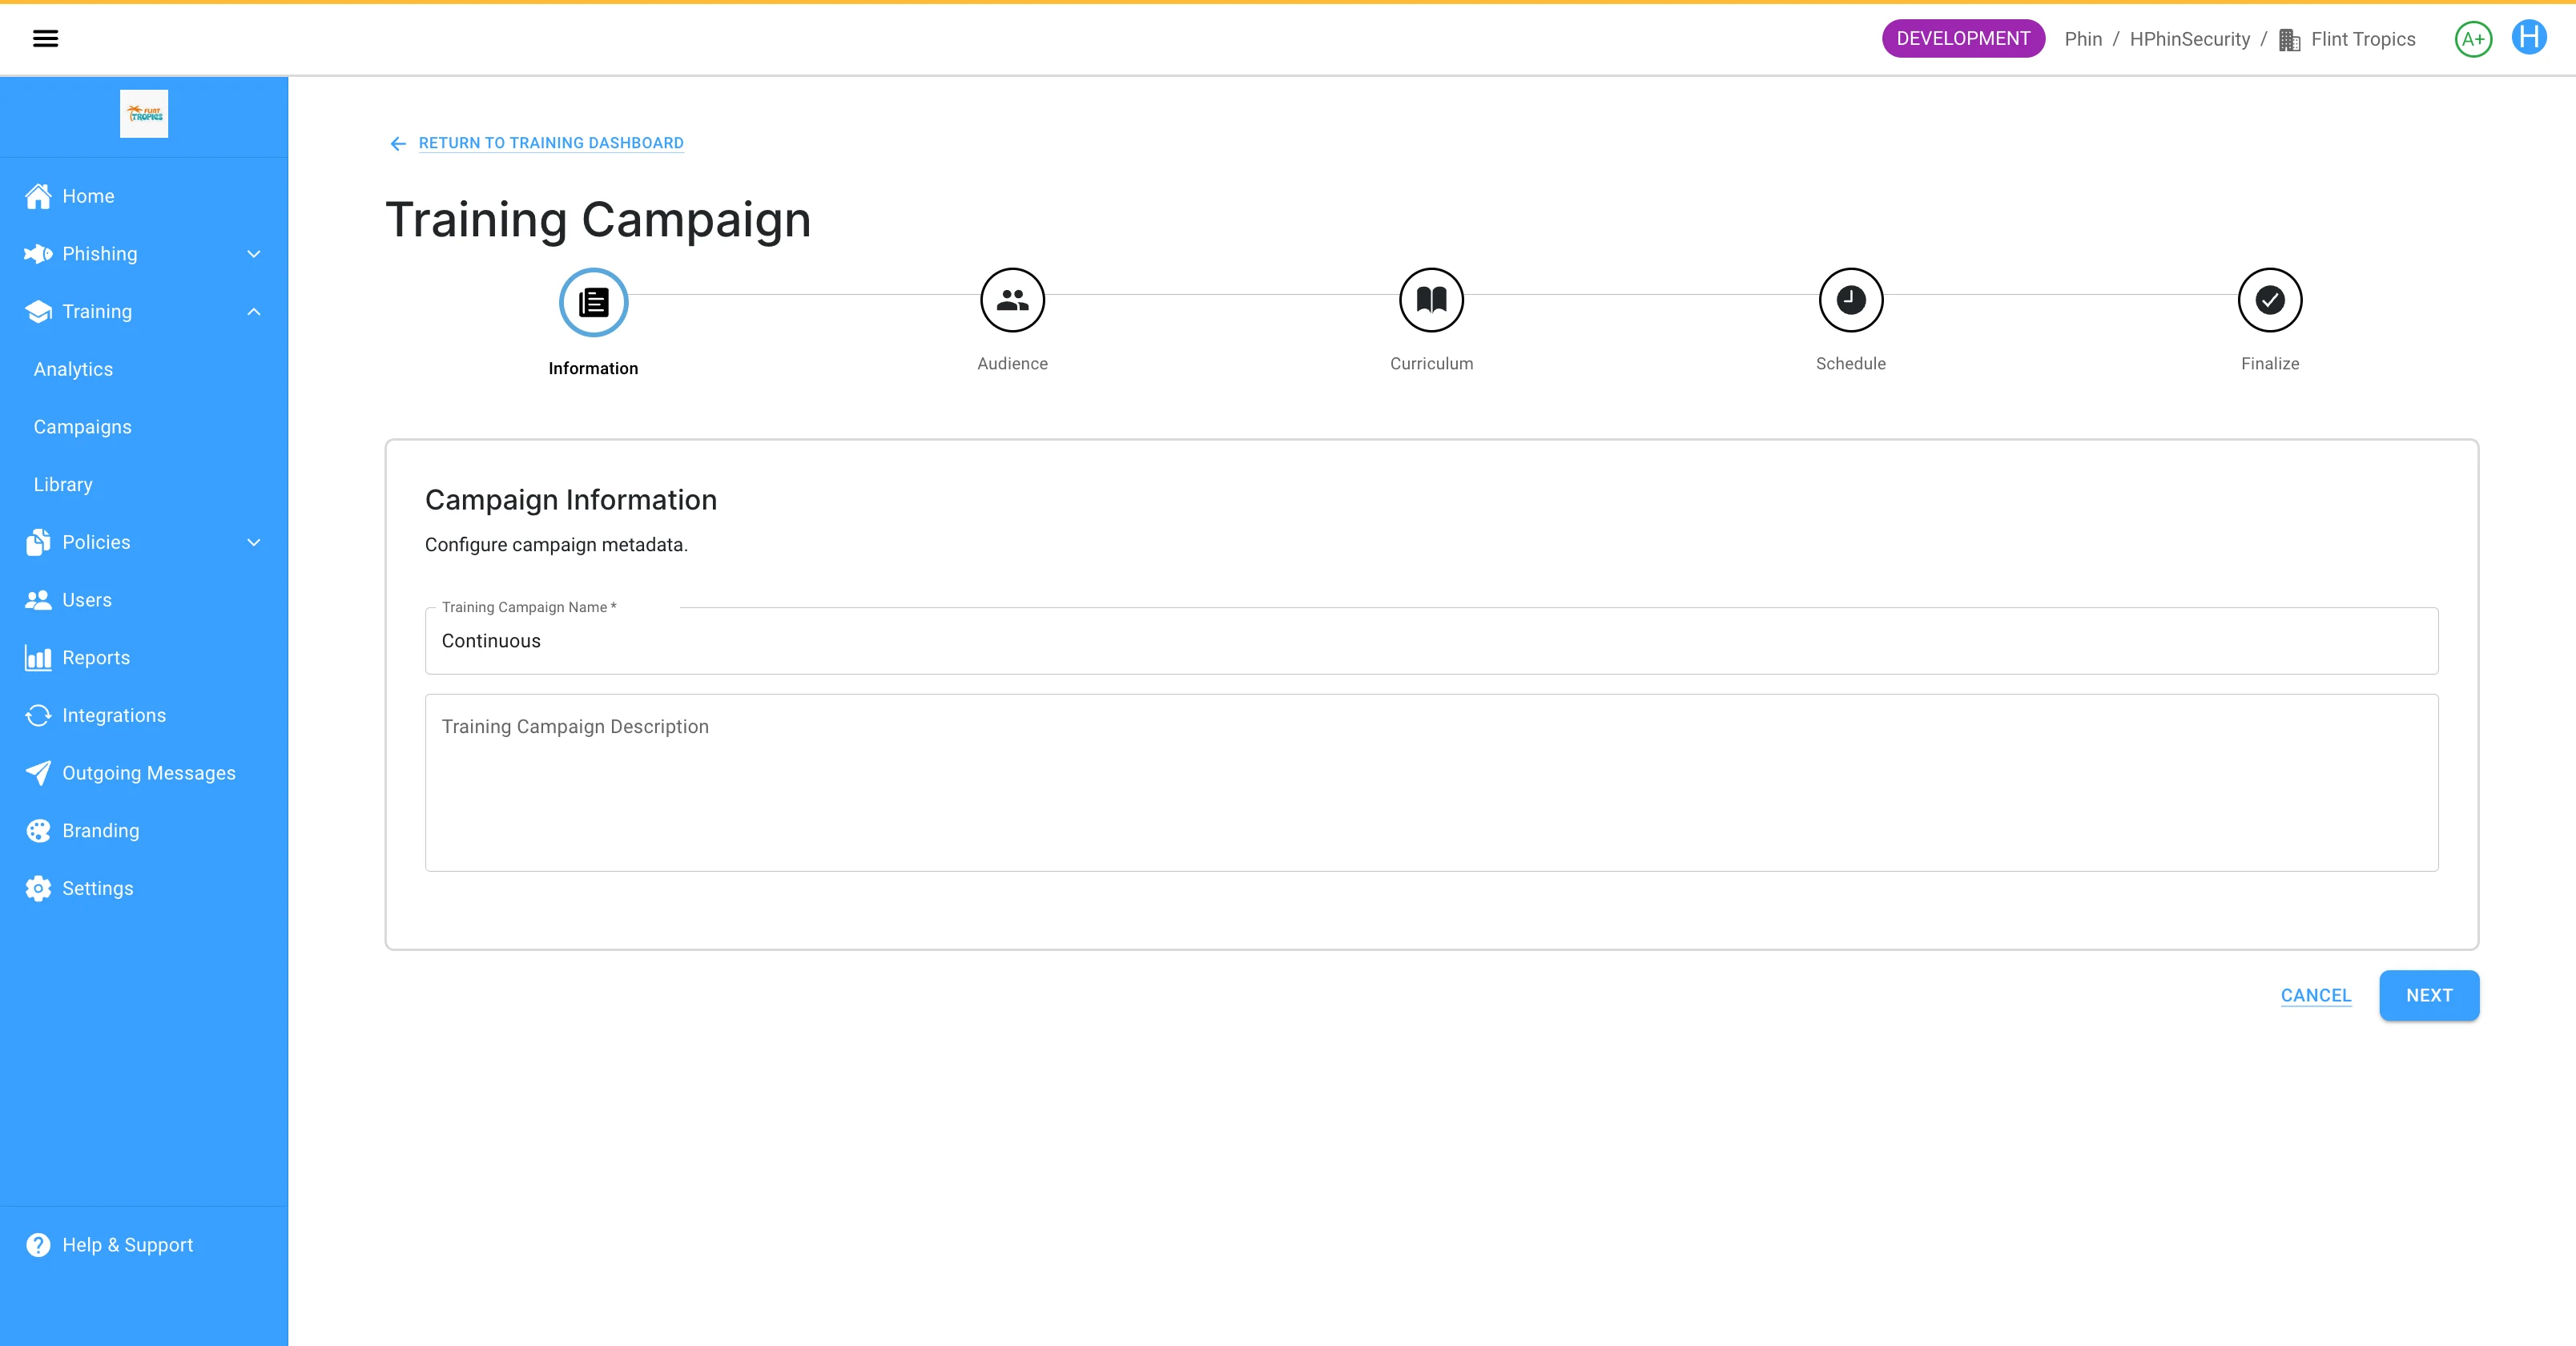Click the hamburger menu icon
Screen dimensions: 2576x1346
(x=45, y=39)
